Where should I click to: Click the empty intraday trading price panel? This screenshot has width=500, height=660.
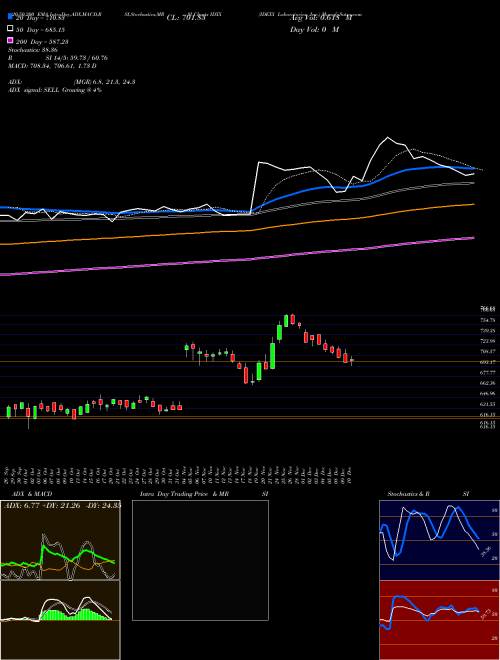(x=200, y=560)
